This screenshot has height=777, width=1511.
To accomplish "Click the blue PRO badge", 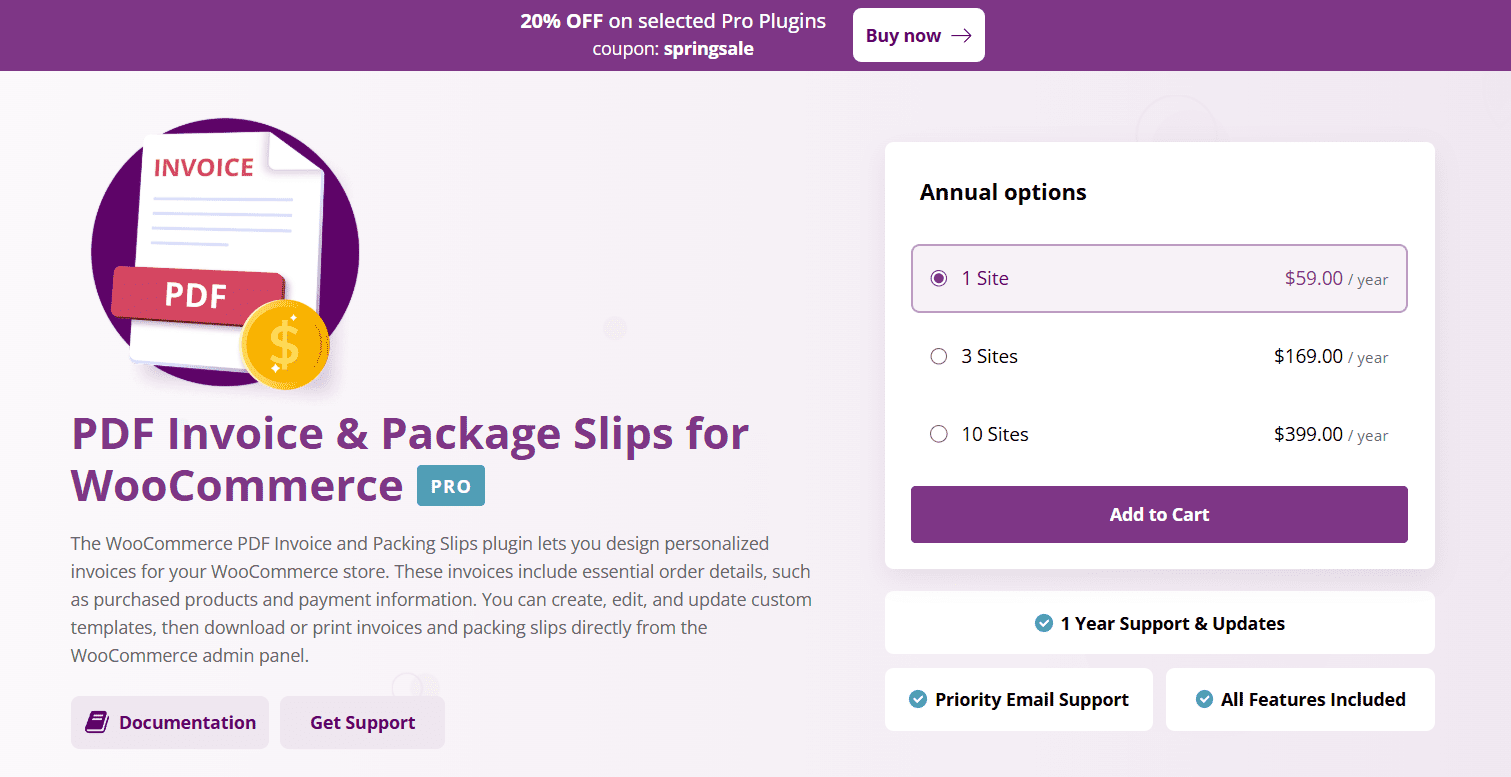I will [x=451, y=486].
